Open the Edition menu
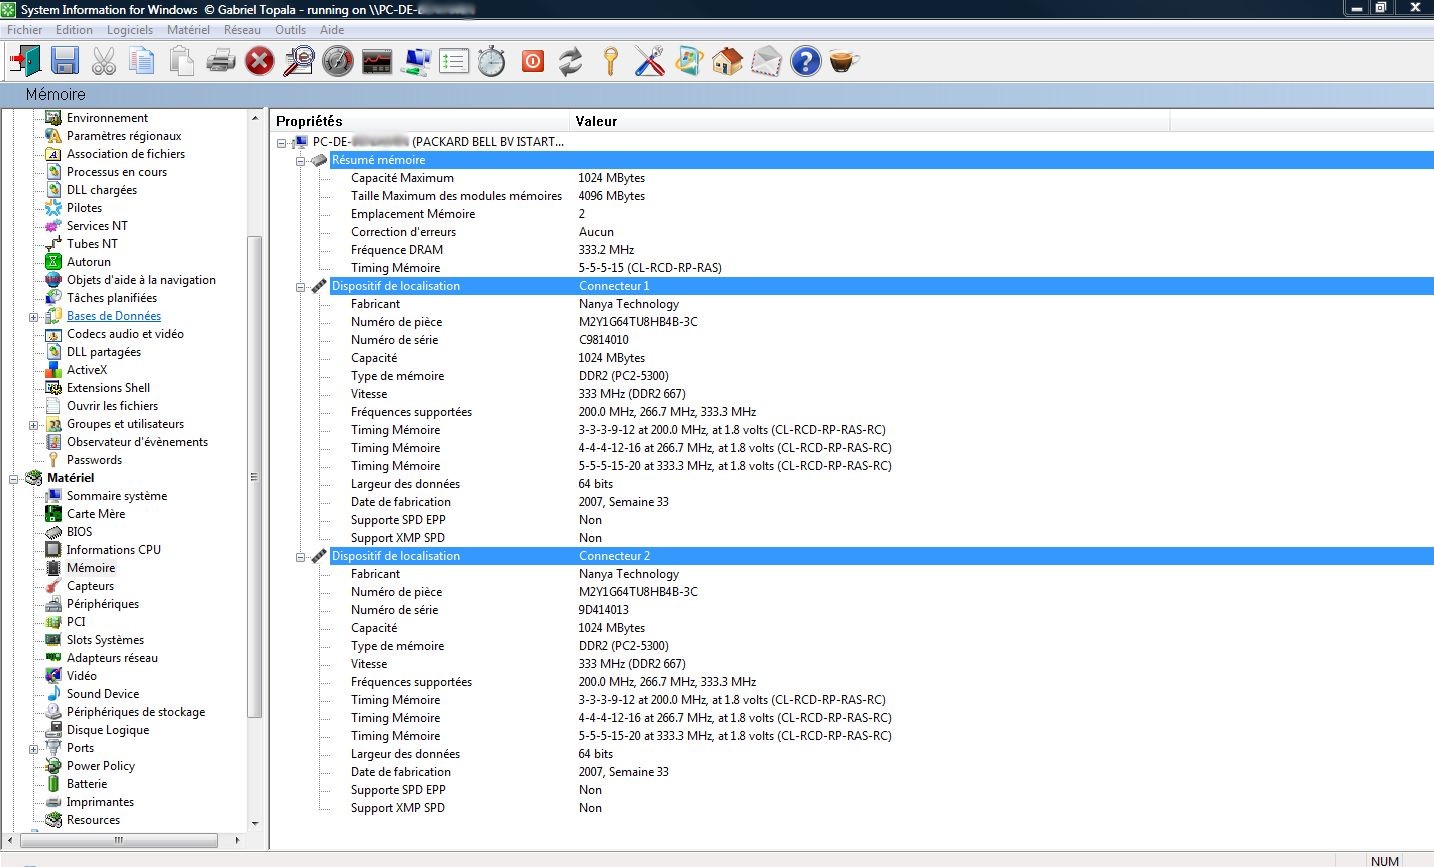The image size is (1434, 867). 75,30
